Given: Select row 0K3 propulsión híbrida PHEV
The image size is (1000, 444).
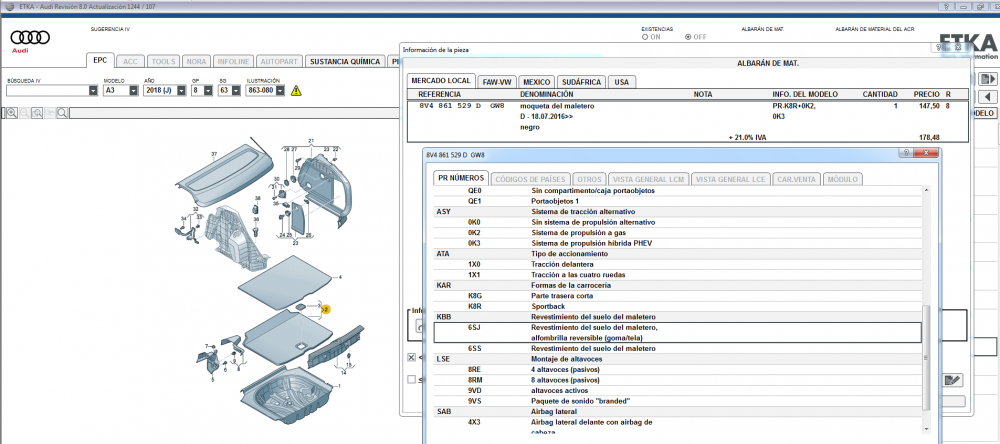Looking at the screenshot, I should 677,243.
